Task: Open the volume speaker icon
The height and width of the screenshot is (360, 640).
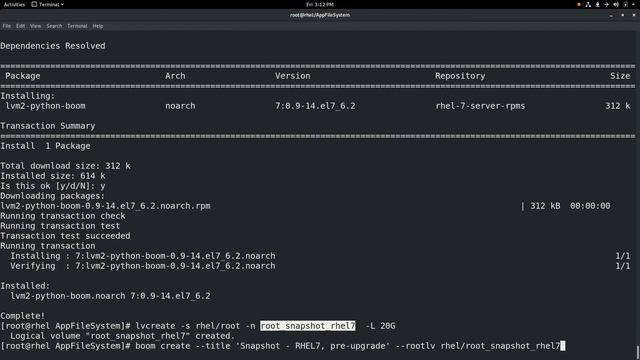Action: coord(616,4)
